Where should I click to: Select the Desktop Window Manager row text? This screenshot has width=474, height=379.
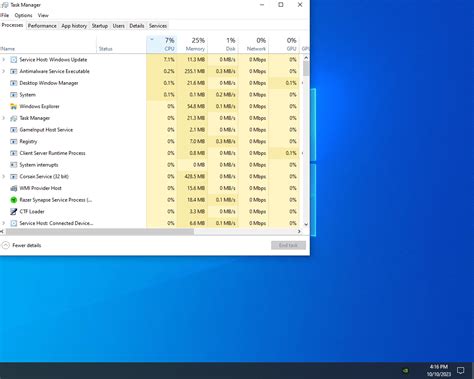click(49, 83)
